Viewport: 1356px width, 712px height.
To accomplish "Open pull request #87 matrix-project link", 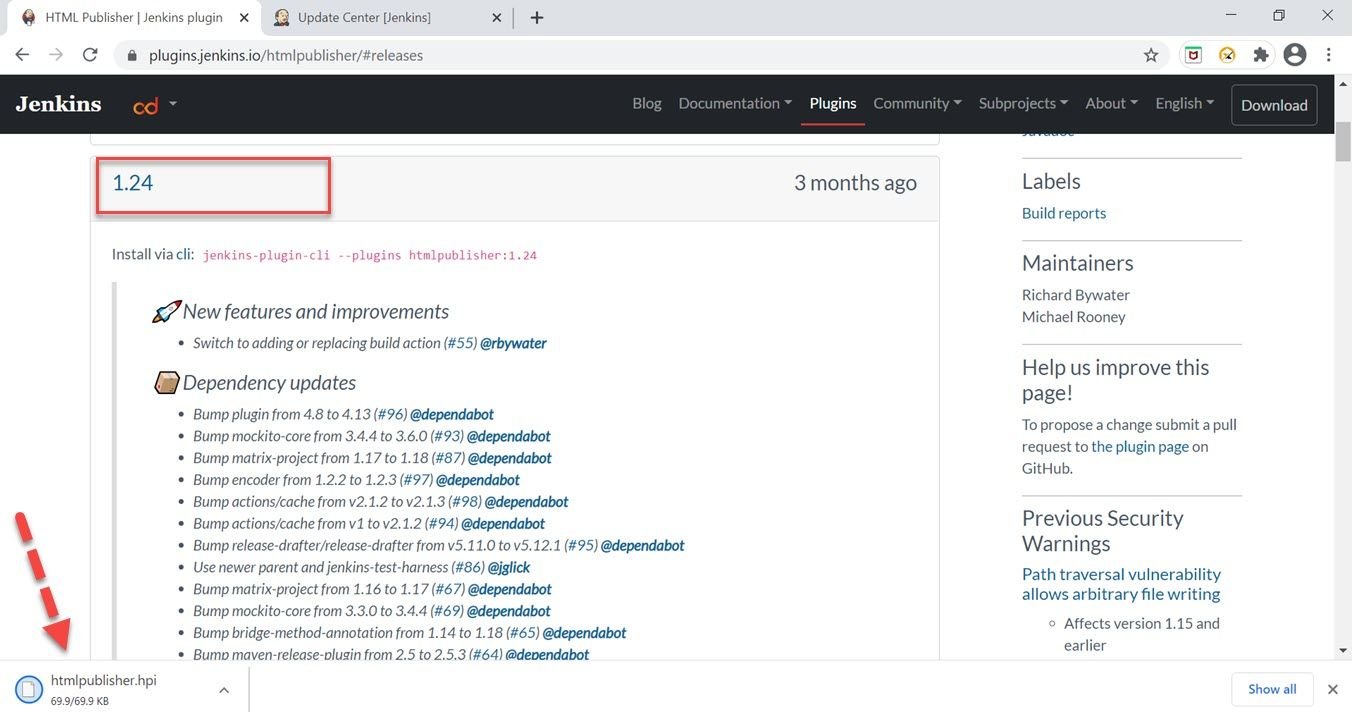I will click(x=448, y=458).
